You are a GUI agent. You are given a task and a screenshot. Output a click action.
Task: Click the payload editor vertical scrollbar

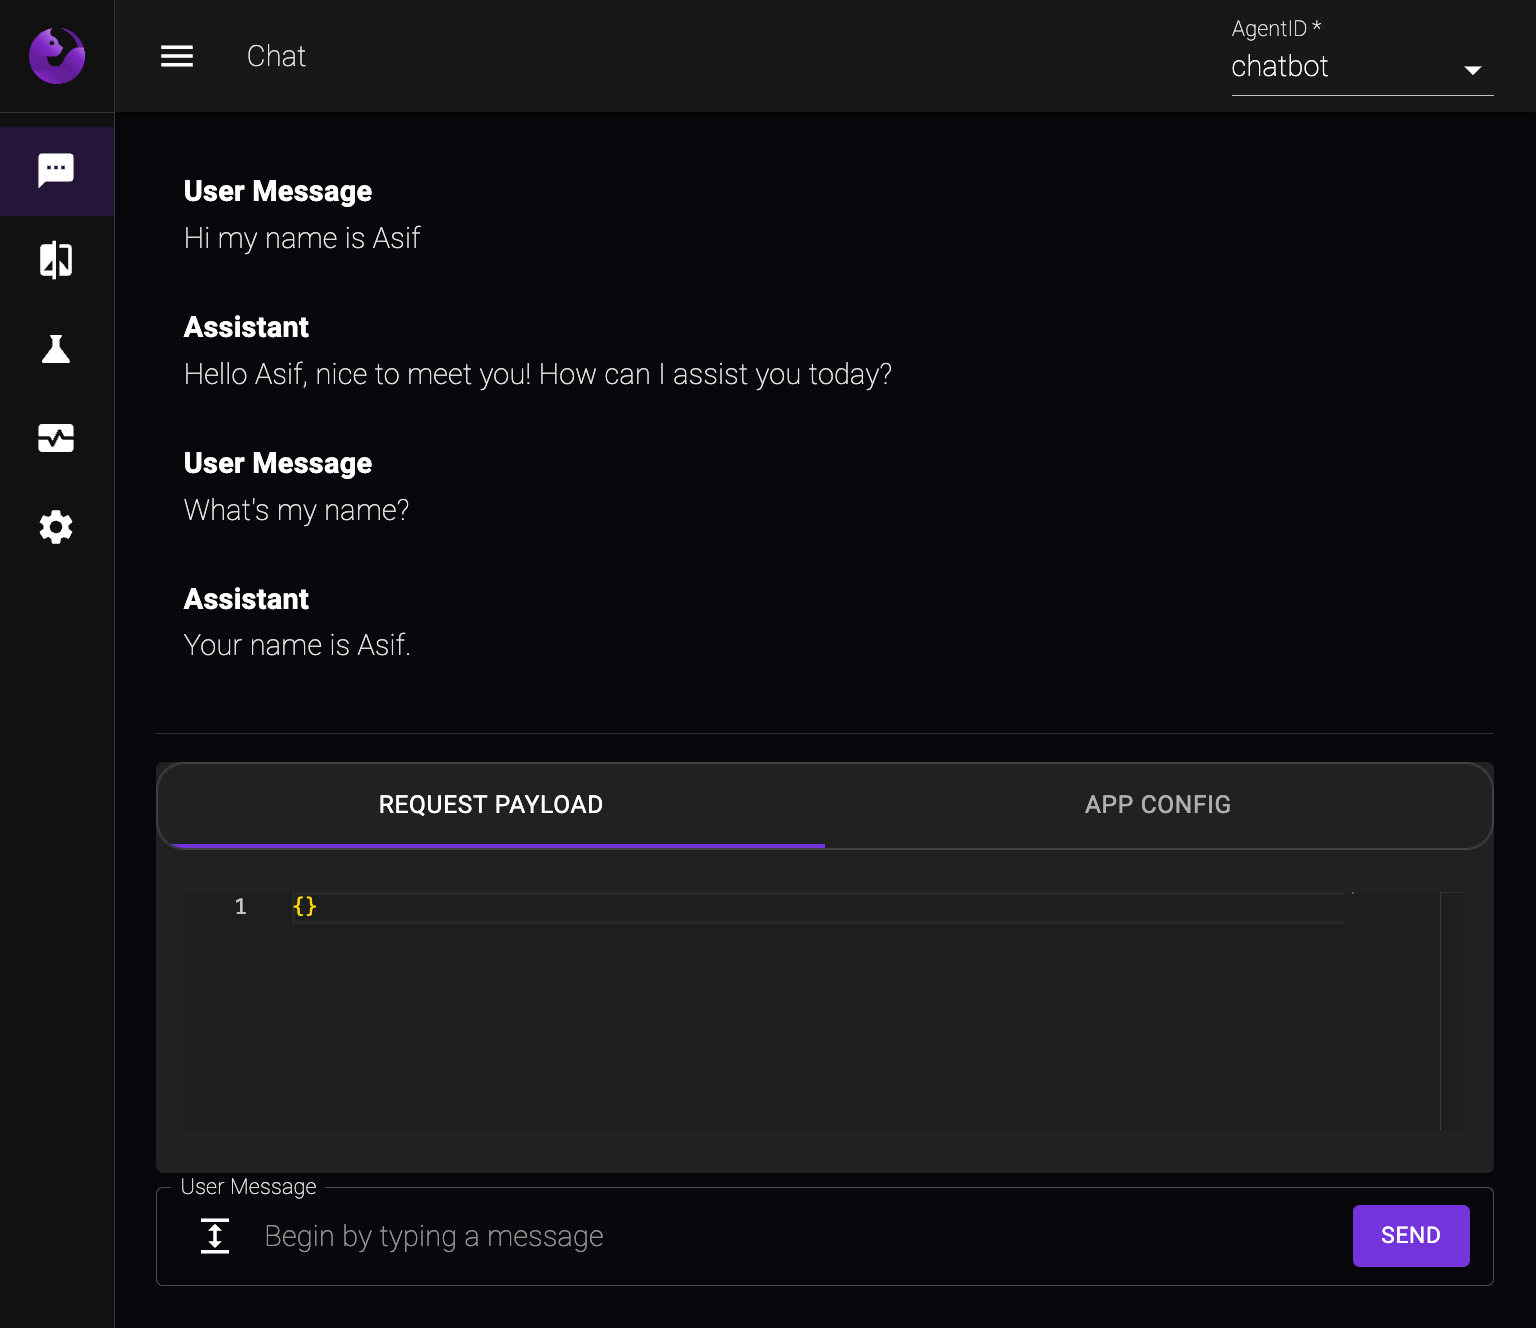[1452, 1011]
